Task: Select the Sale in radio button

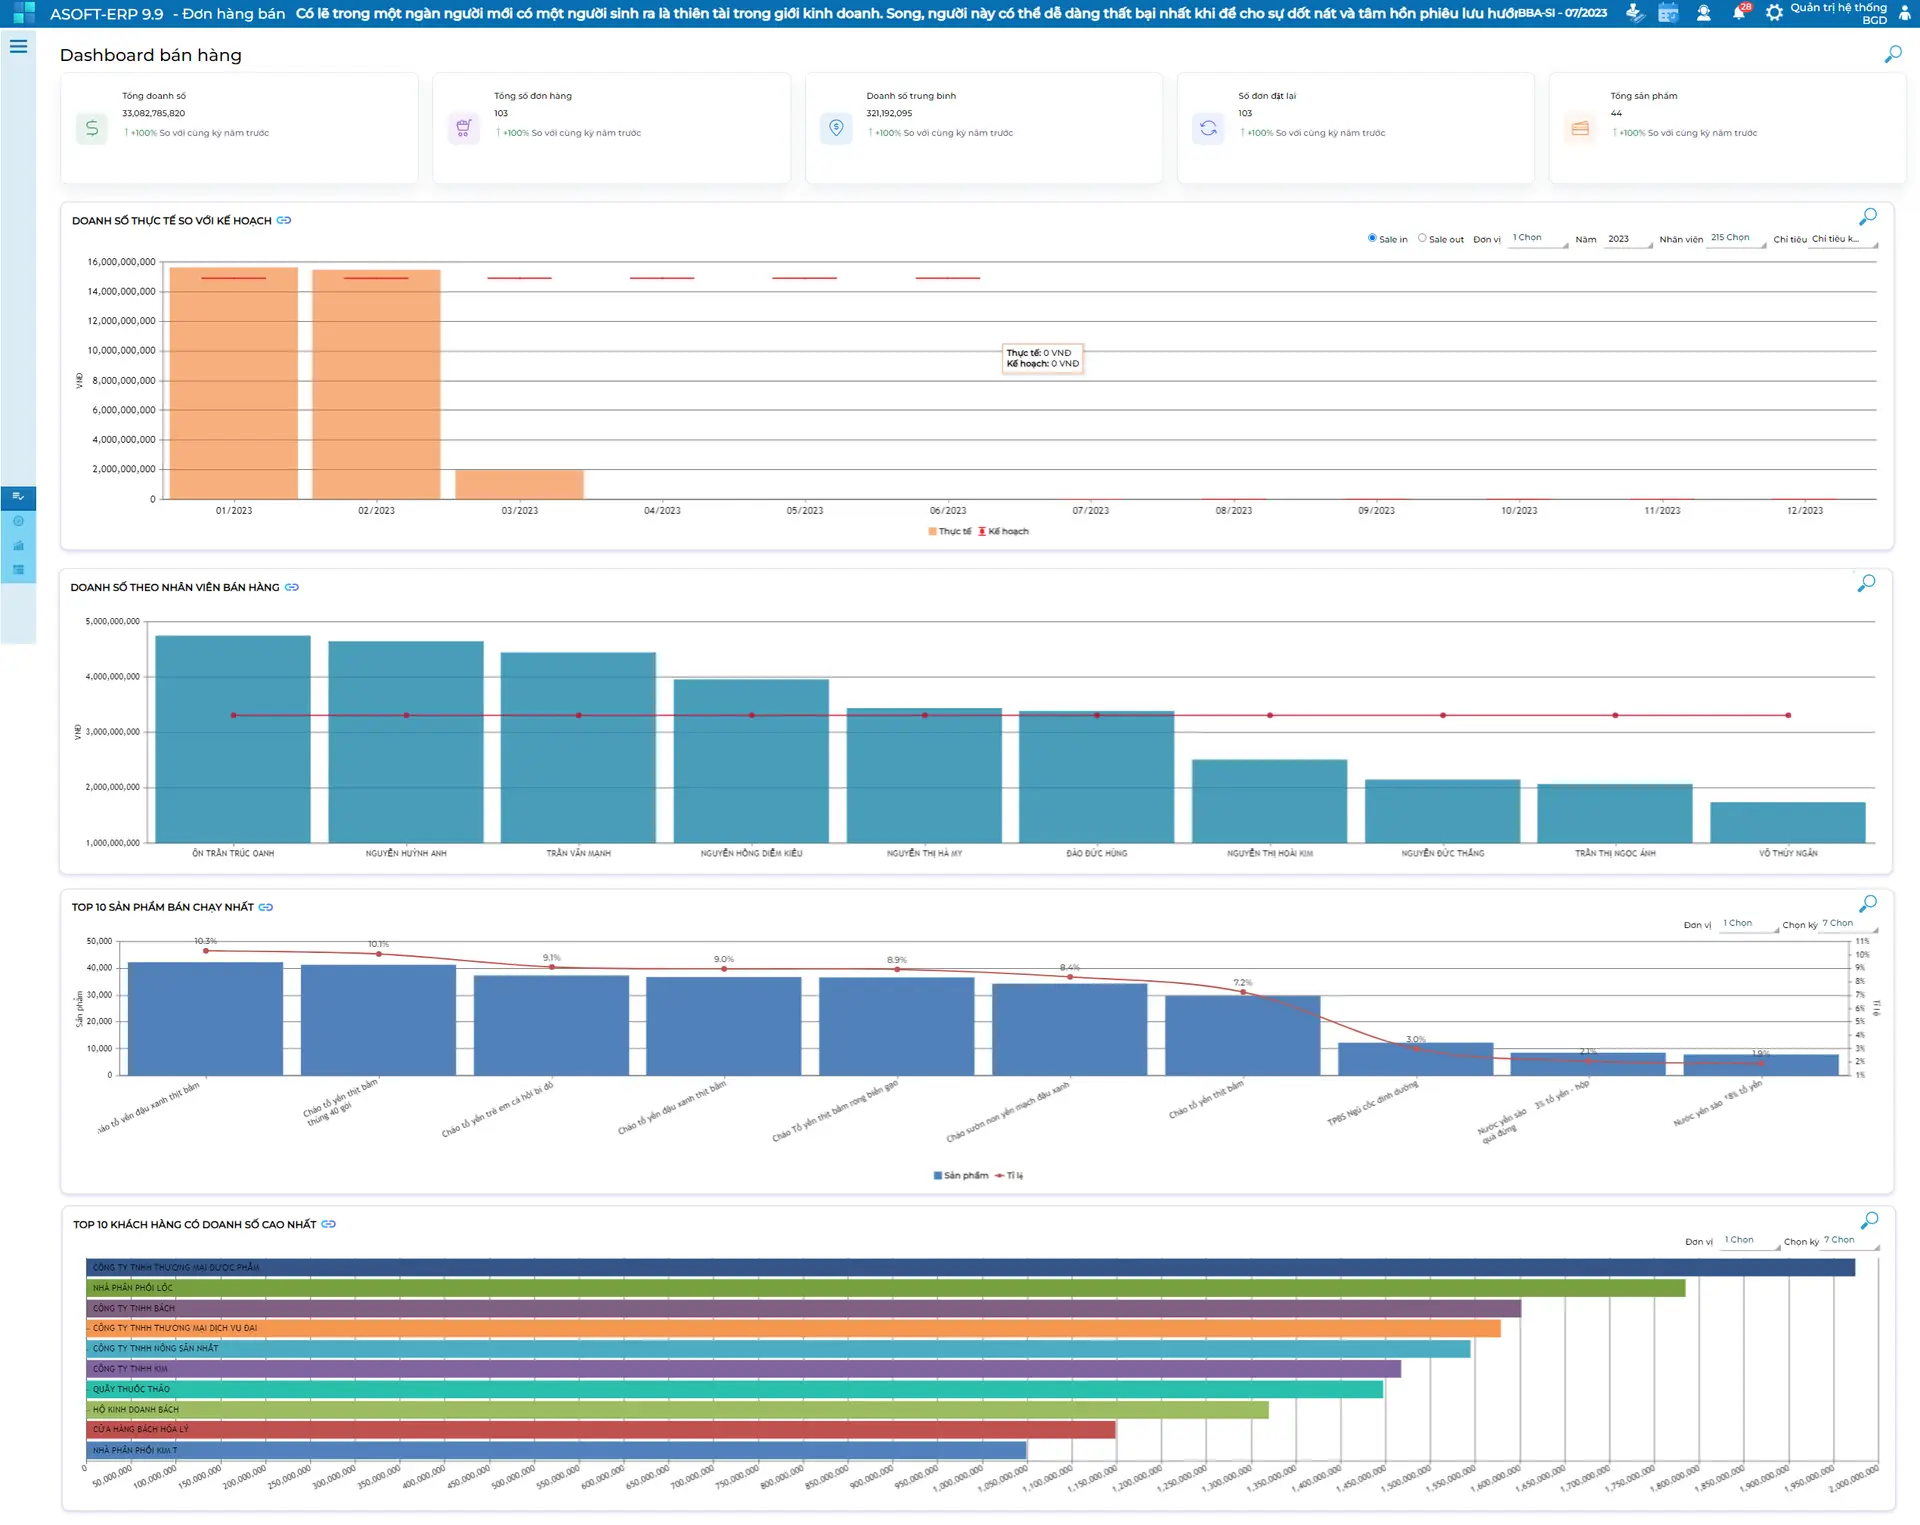Action: click(x=1372, y=238)
